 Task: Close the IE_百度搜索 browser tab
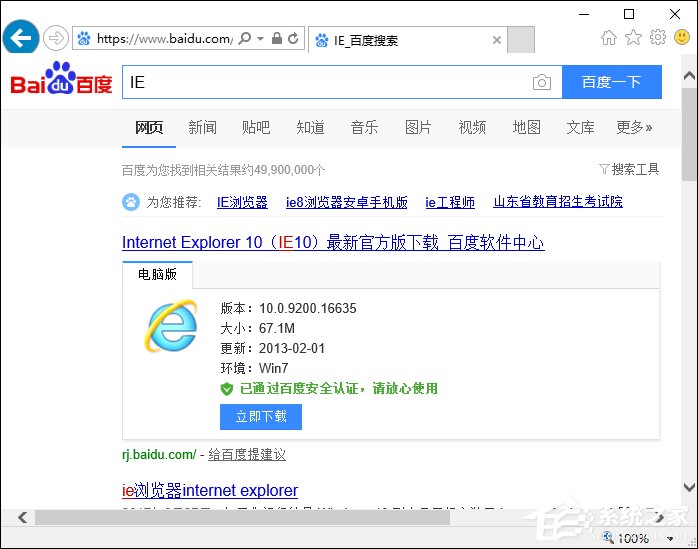point(497,40)
